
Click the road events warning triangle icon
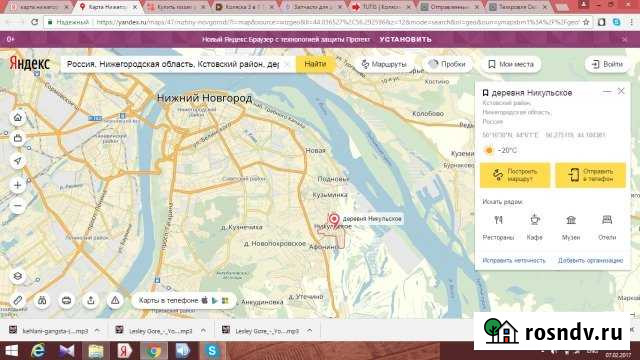click(115, 301)
